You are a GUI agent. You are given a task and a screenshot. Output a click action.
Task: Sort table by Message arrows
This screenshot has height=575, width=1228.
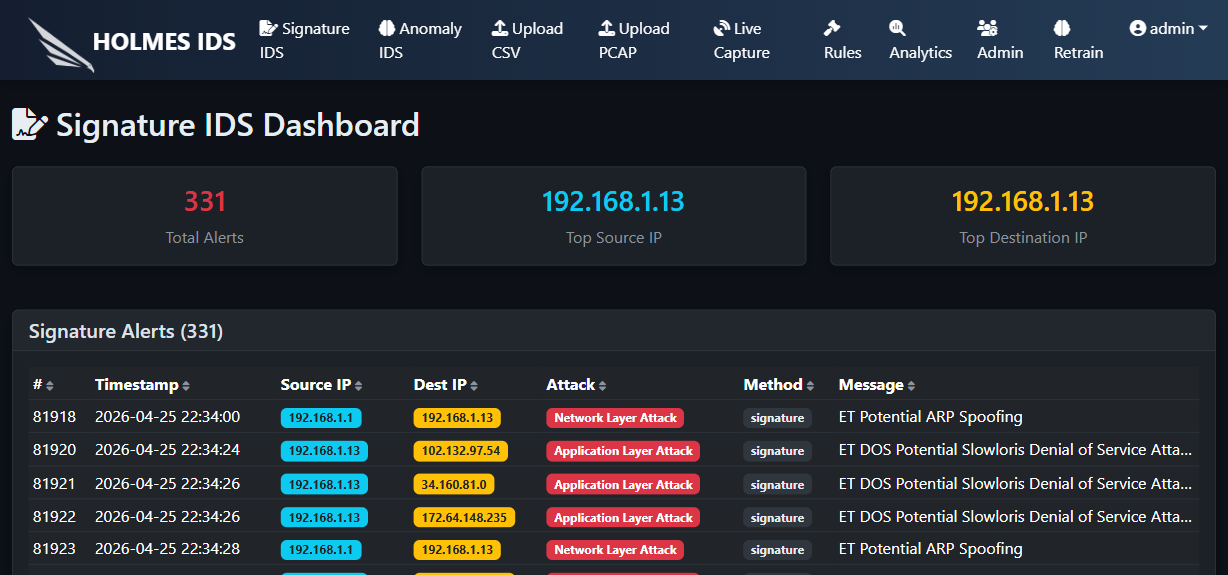(911, 386)
